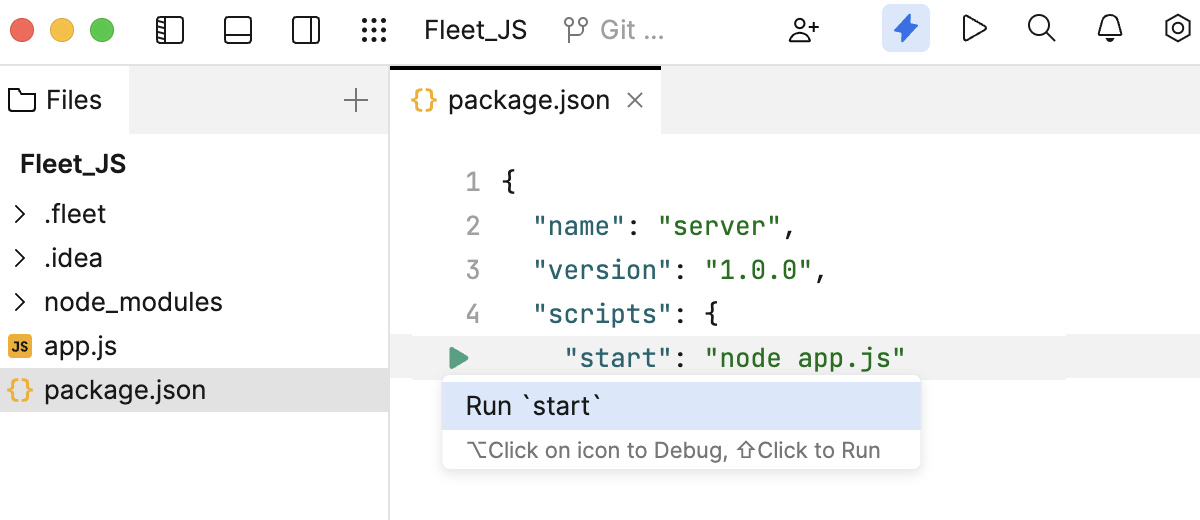1200x520 pixels.
Task: Open the grid apps menu icon
Action: [x=373, y=30]
